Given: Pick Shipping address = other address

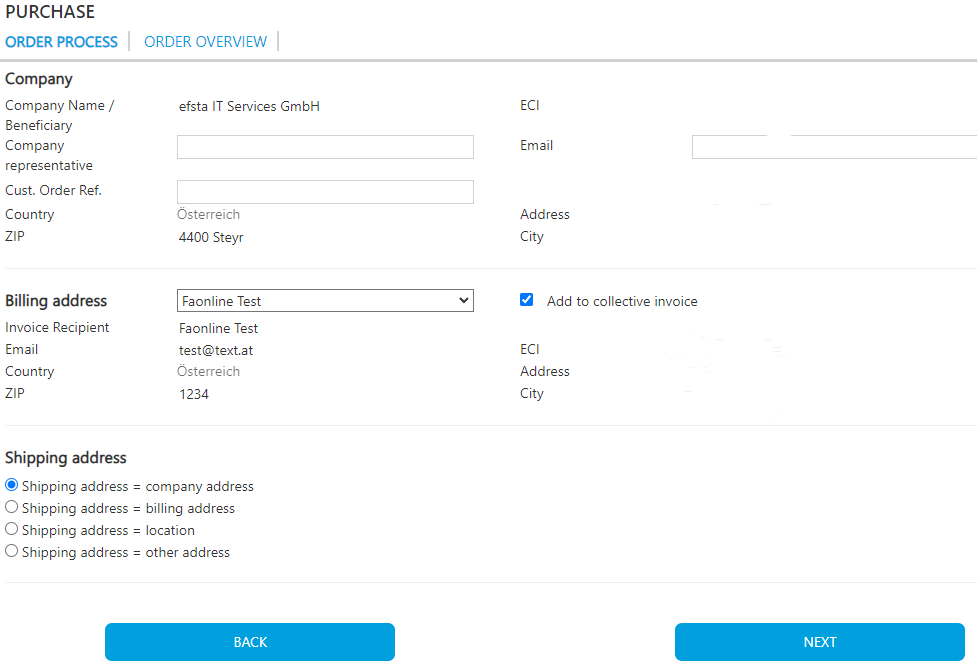Looking at the screenshot, I should (12, 551).
